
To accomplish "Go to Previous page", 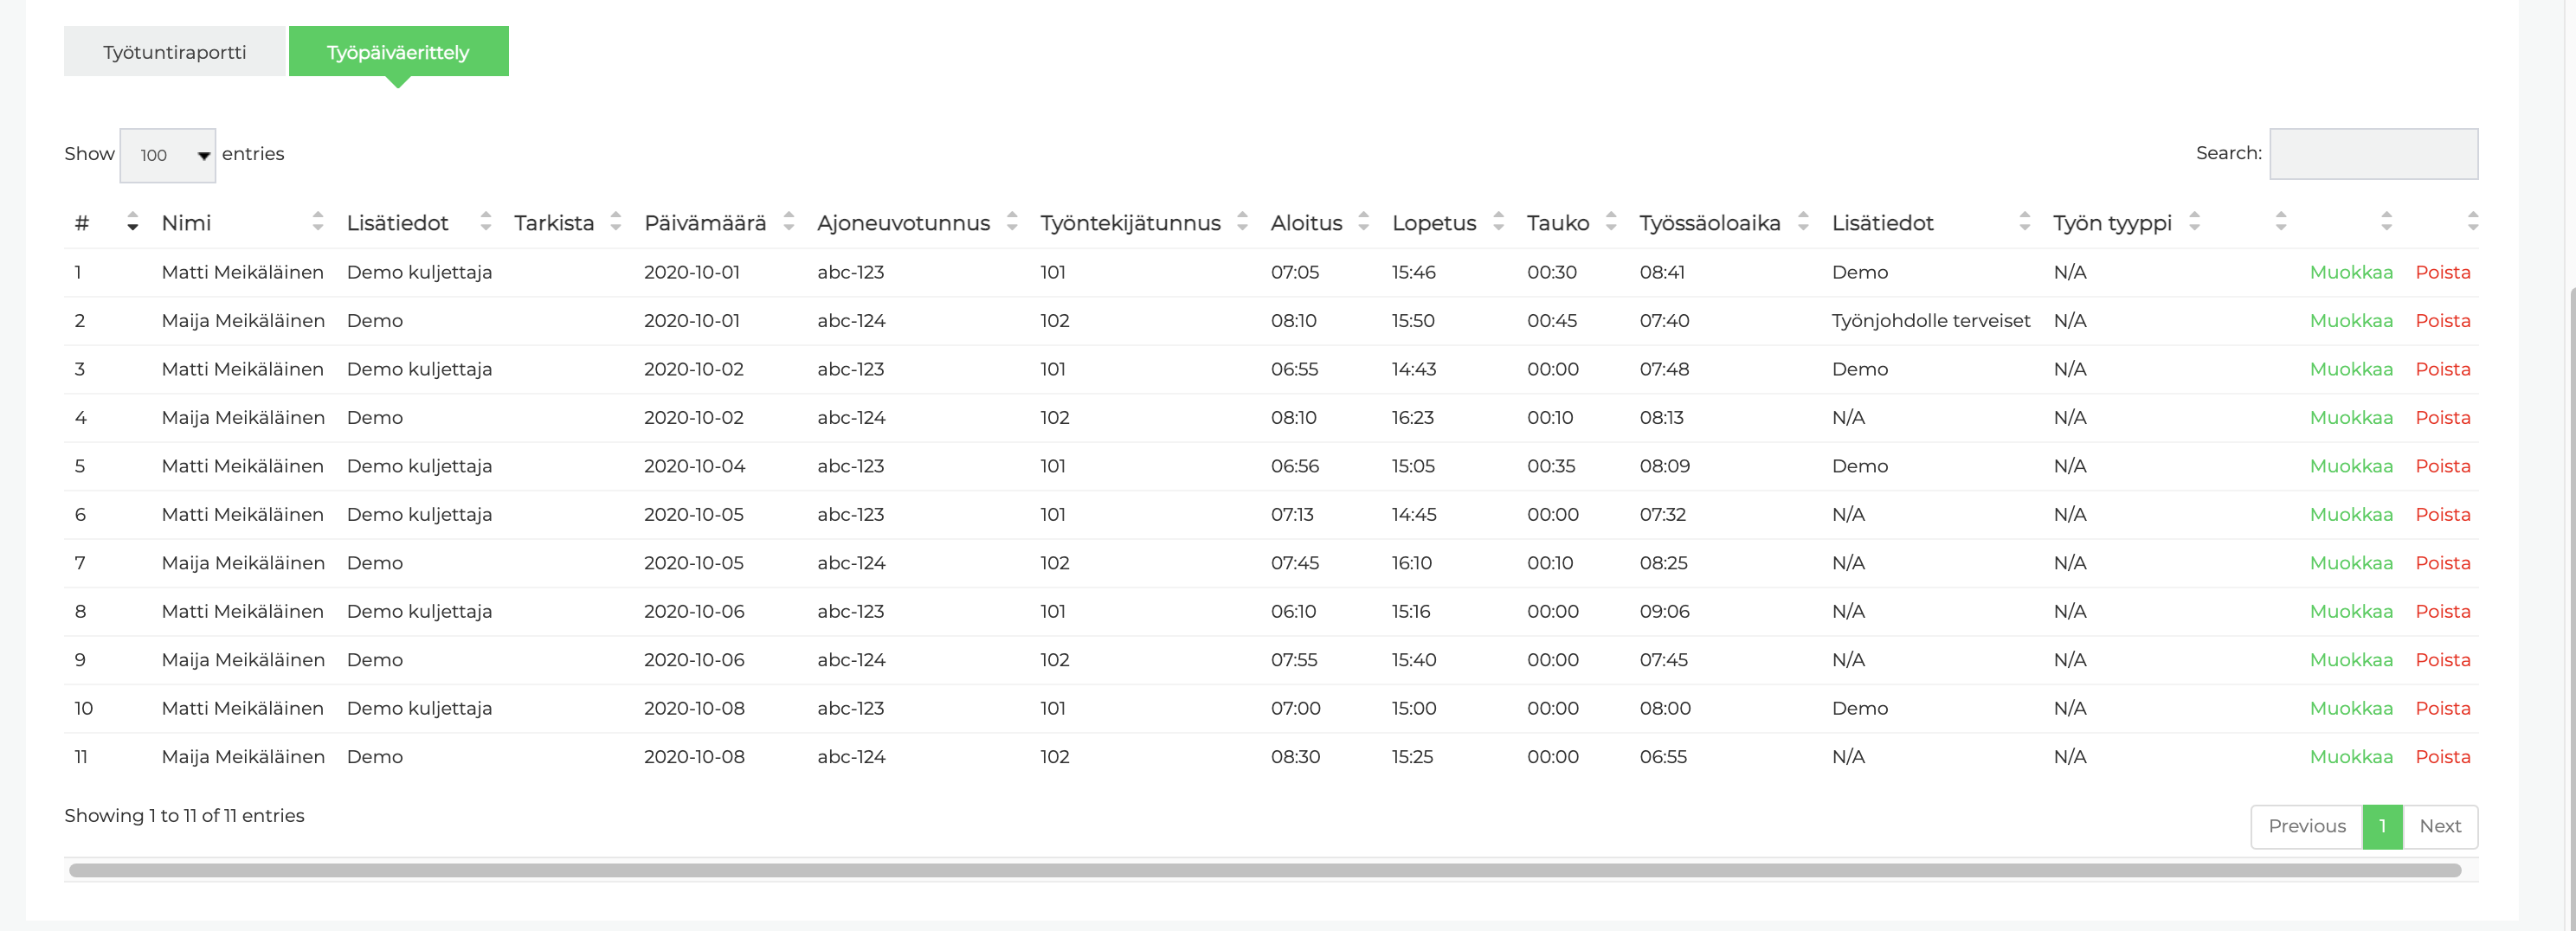I will [2306, 826].
